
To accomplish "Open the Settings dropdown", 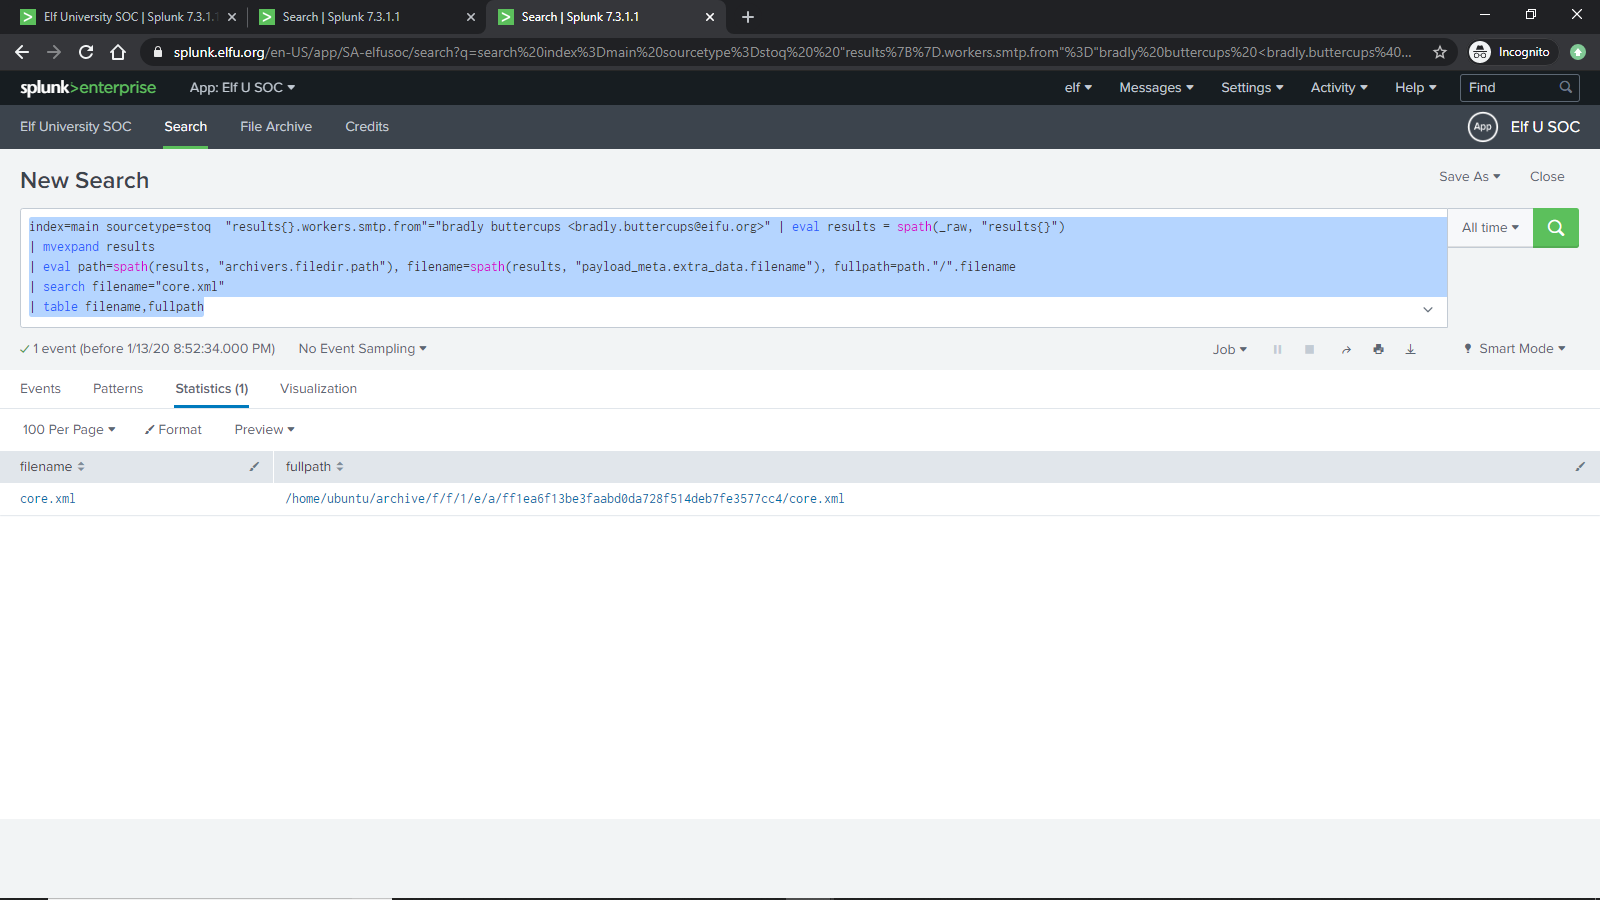I will 1252,88.
